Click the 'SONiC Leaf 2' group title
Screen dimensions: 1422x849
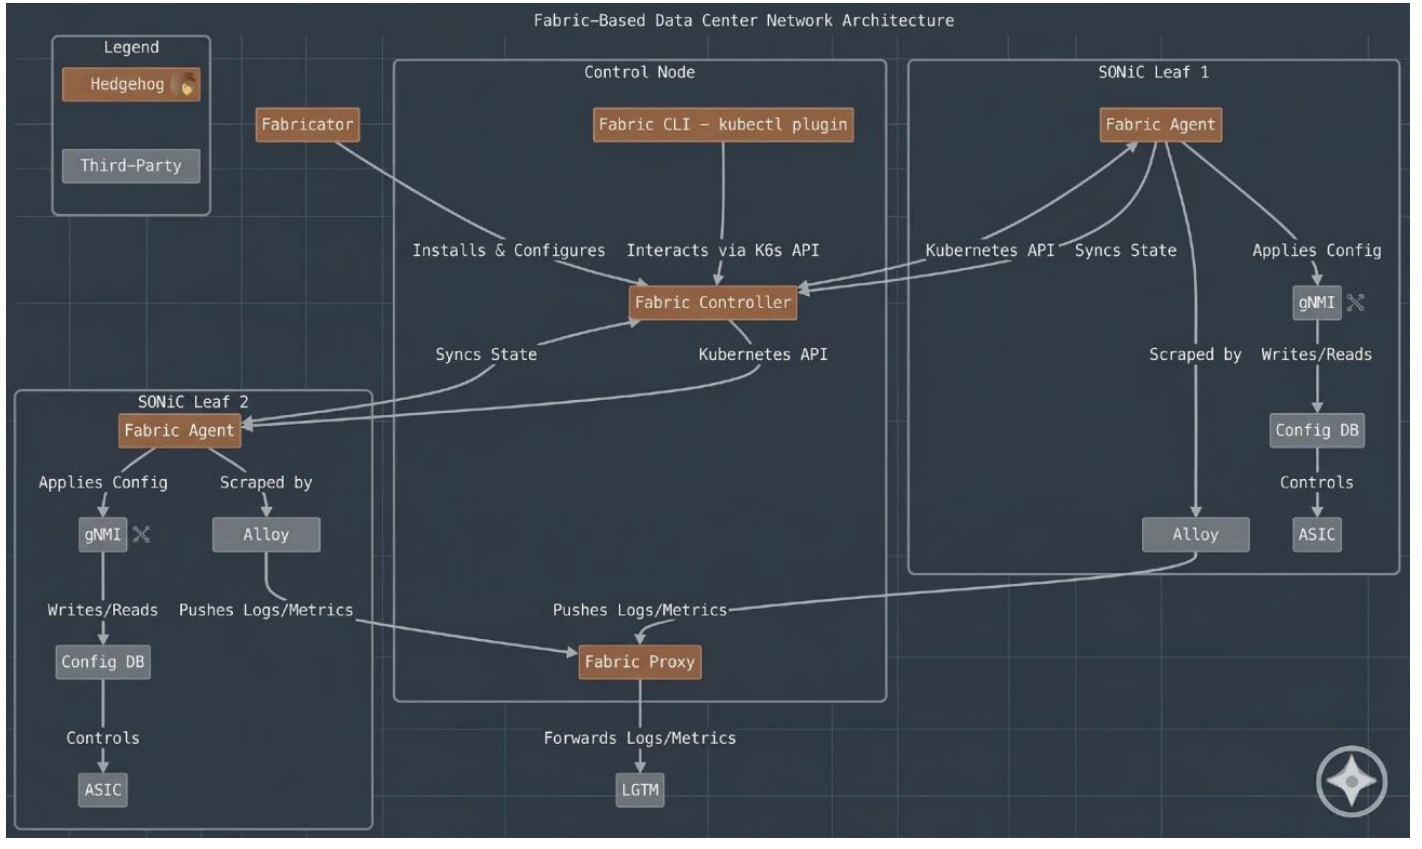coord(194,402)
